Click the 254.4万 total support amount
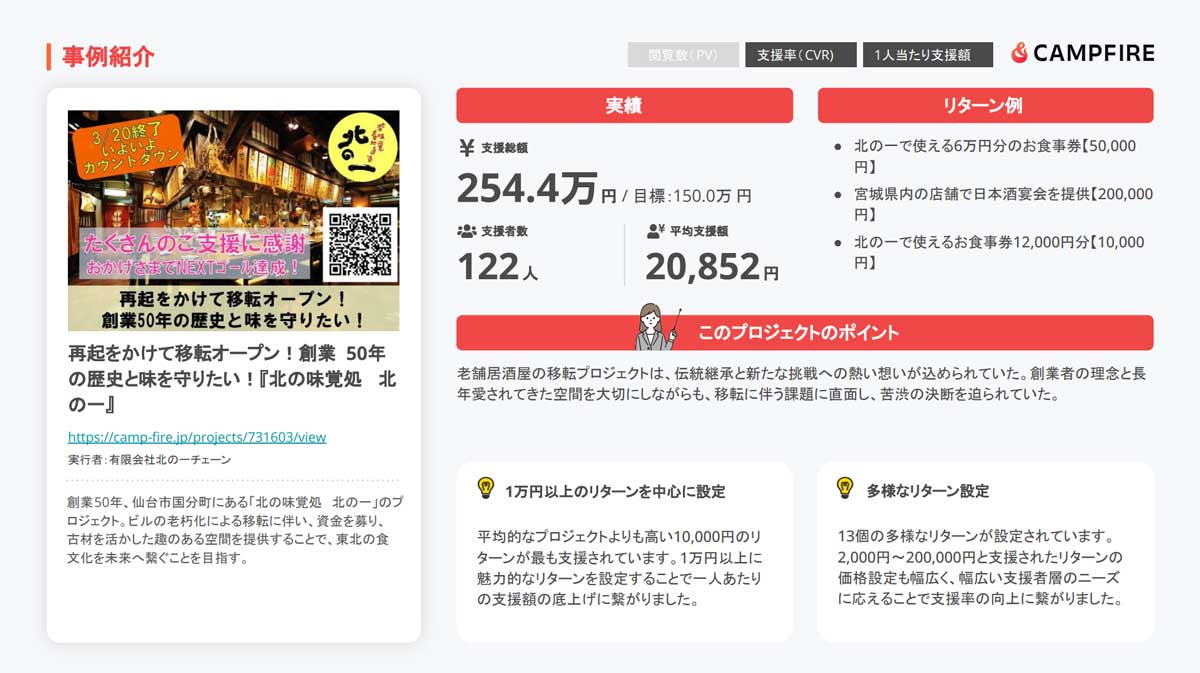 click(526, 187)
